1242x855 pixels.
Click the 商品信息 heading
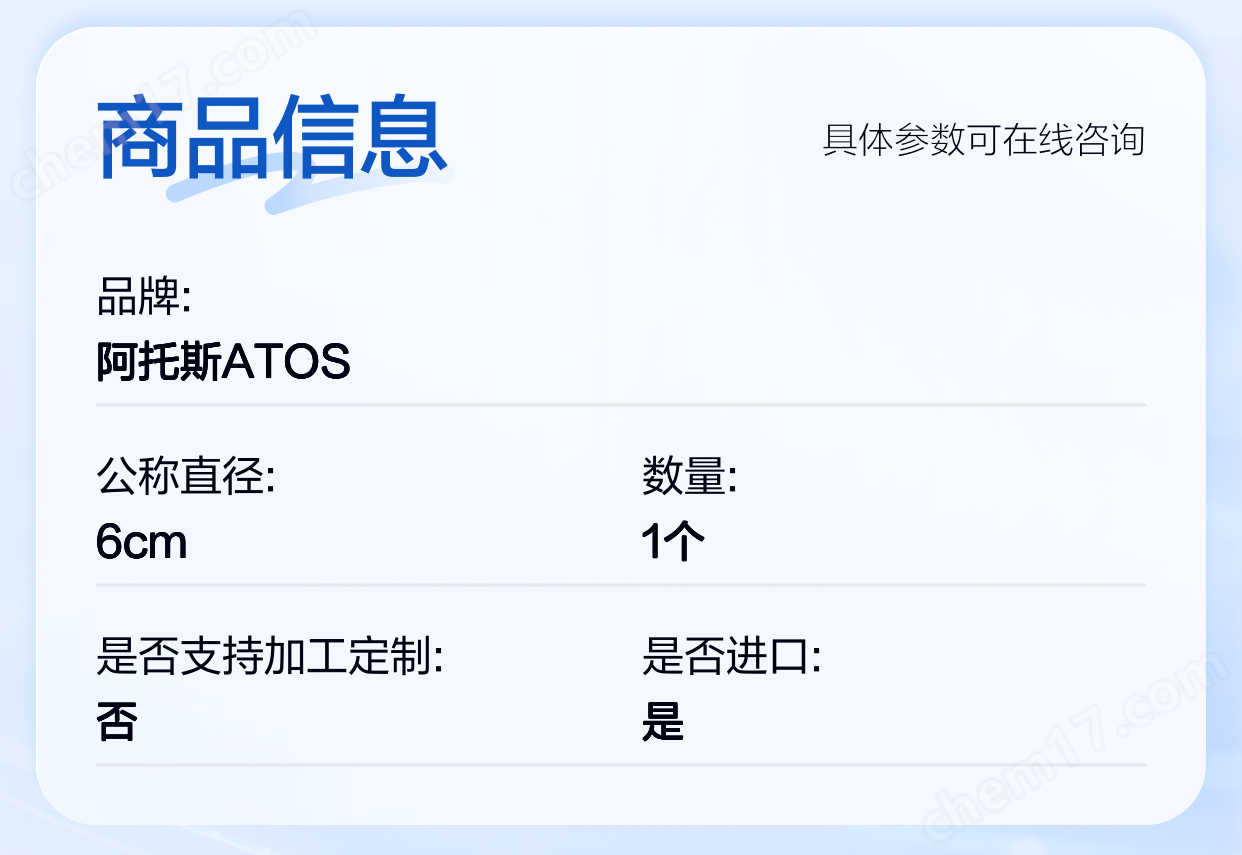(272, 138)
